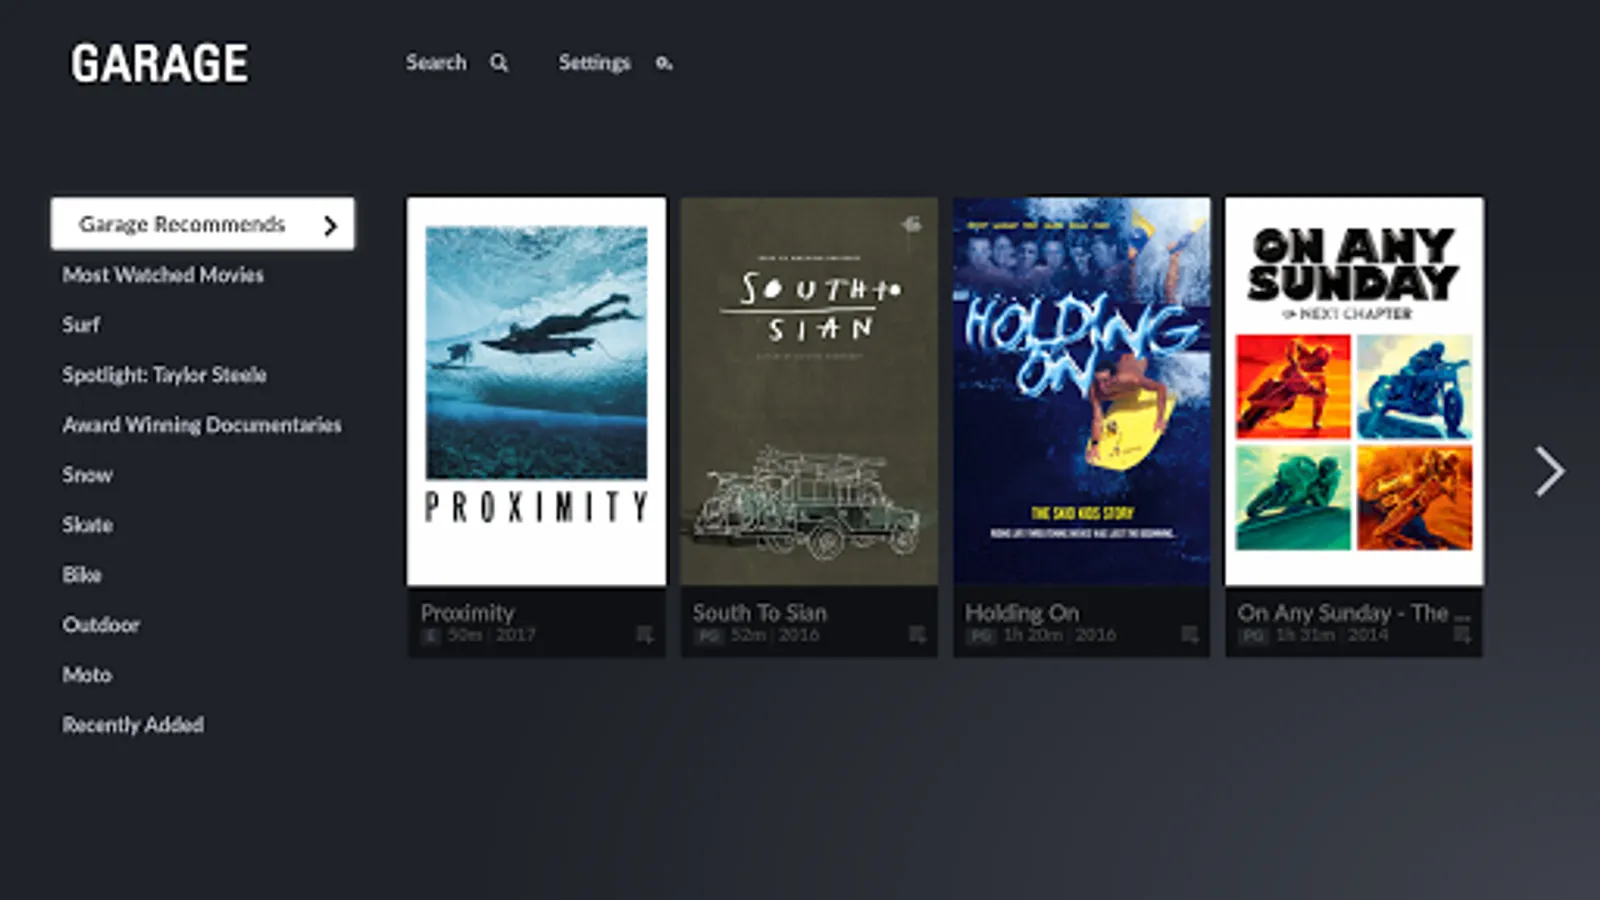Viewport: 1600px width, 900px height.
Task: Add On Any Sunday to watchlist icon
Action: pos(1462,635)
